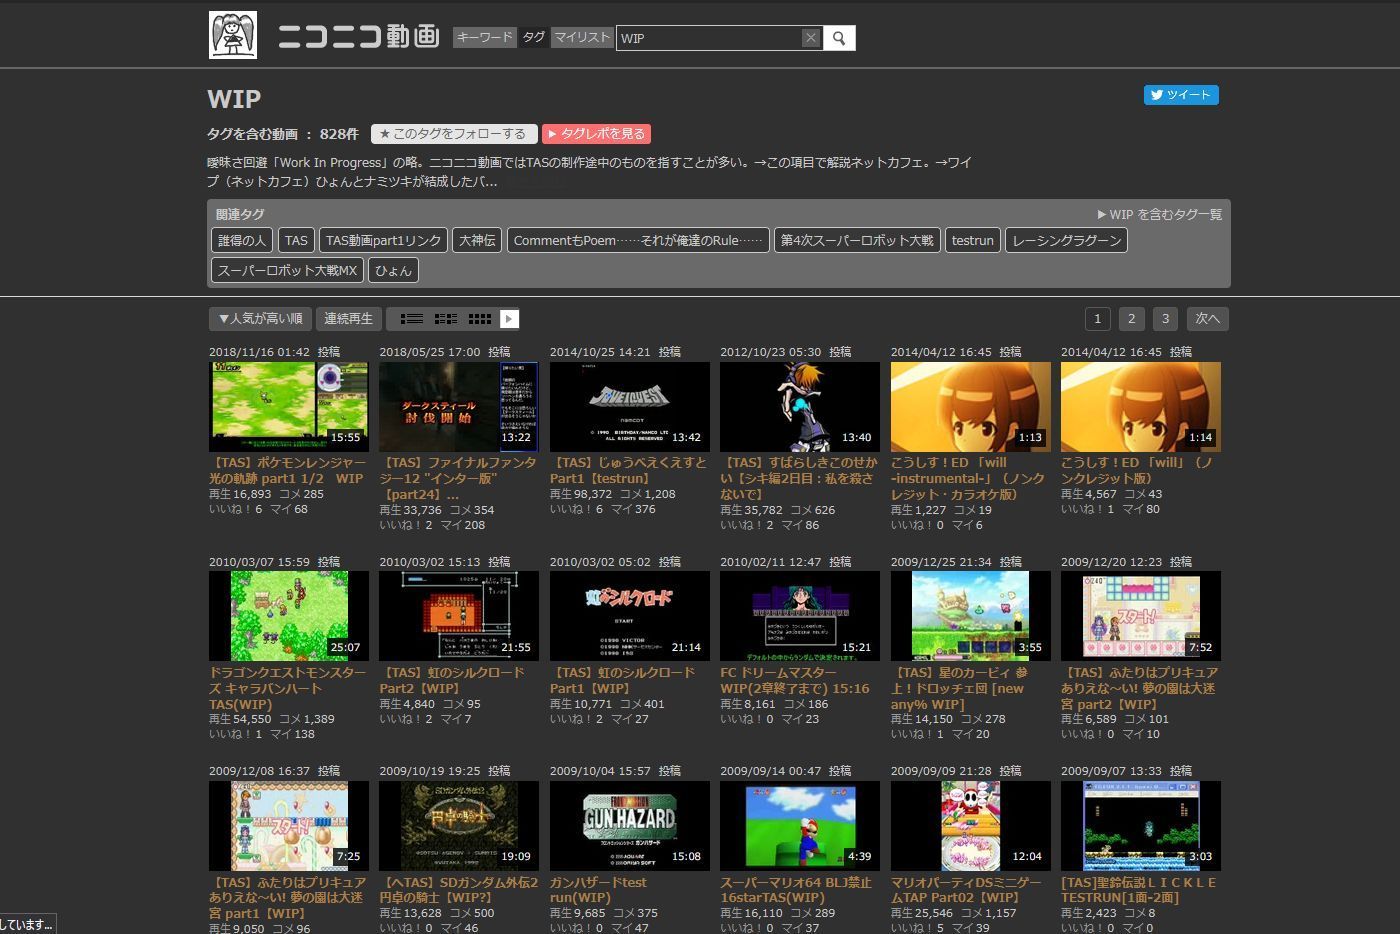Share via the Twitter ツイート button
The height and width of the screenshot is (934, 1400).
[x=1181, y=95]
